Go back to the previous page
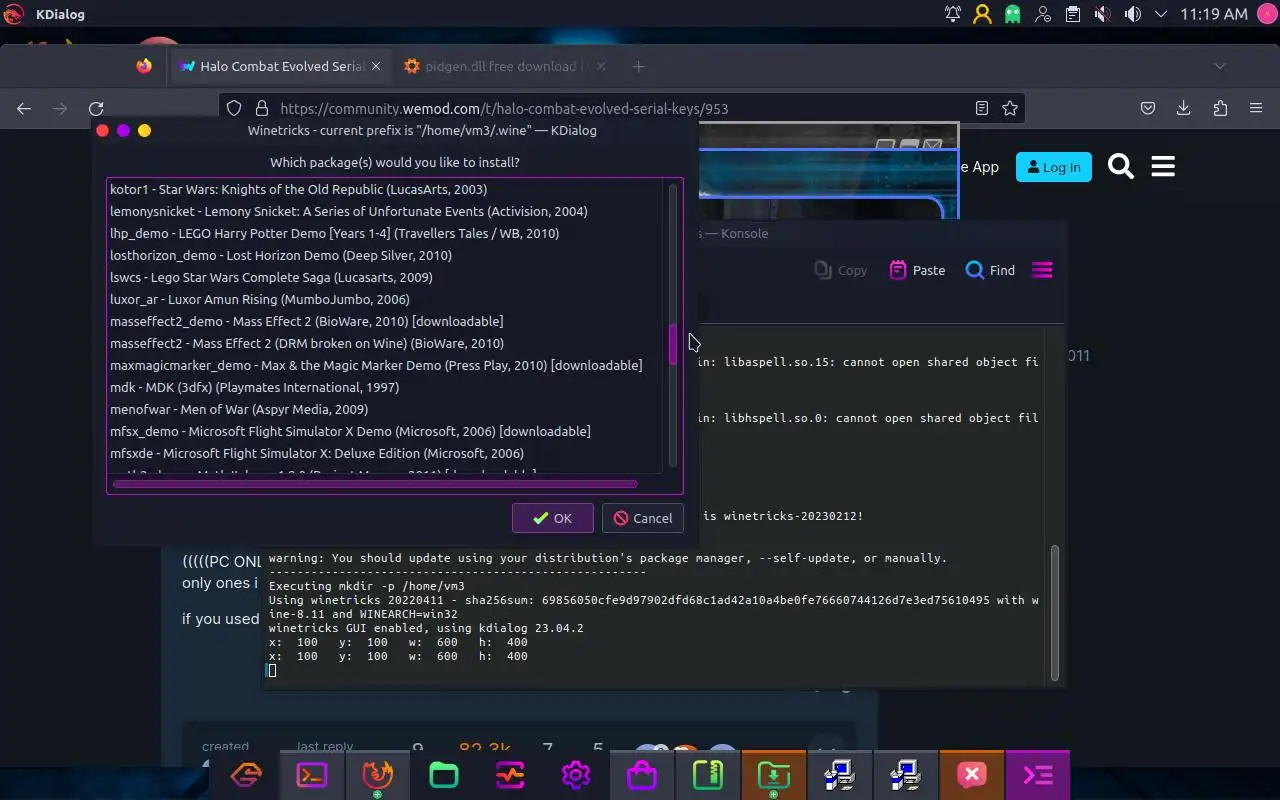 click(24, 108)
